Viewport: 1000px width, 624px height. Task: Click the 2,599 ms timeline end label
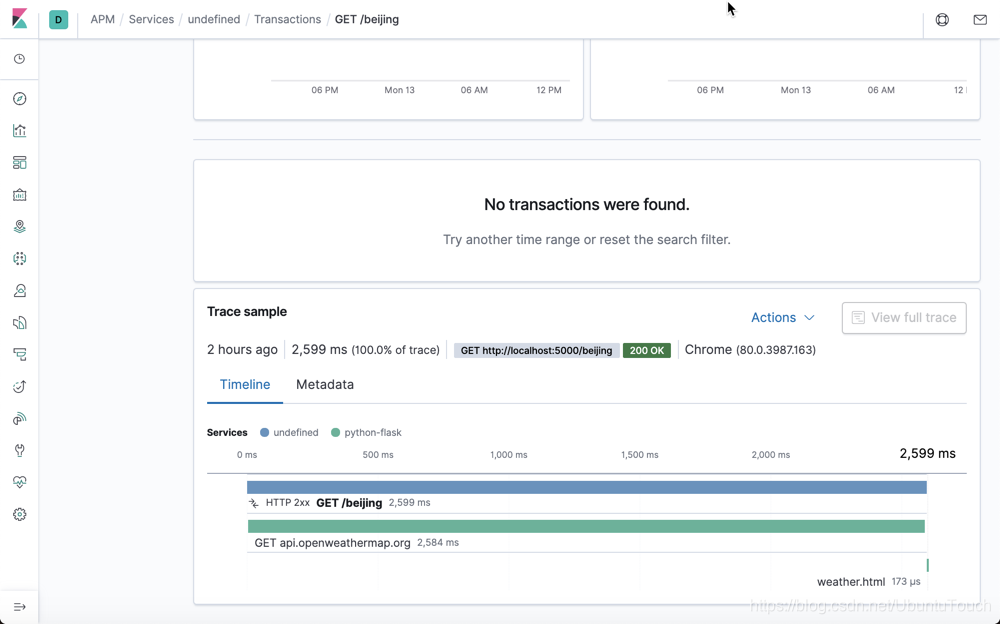927,454
